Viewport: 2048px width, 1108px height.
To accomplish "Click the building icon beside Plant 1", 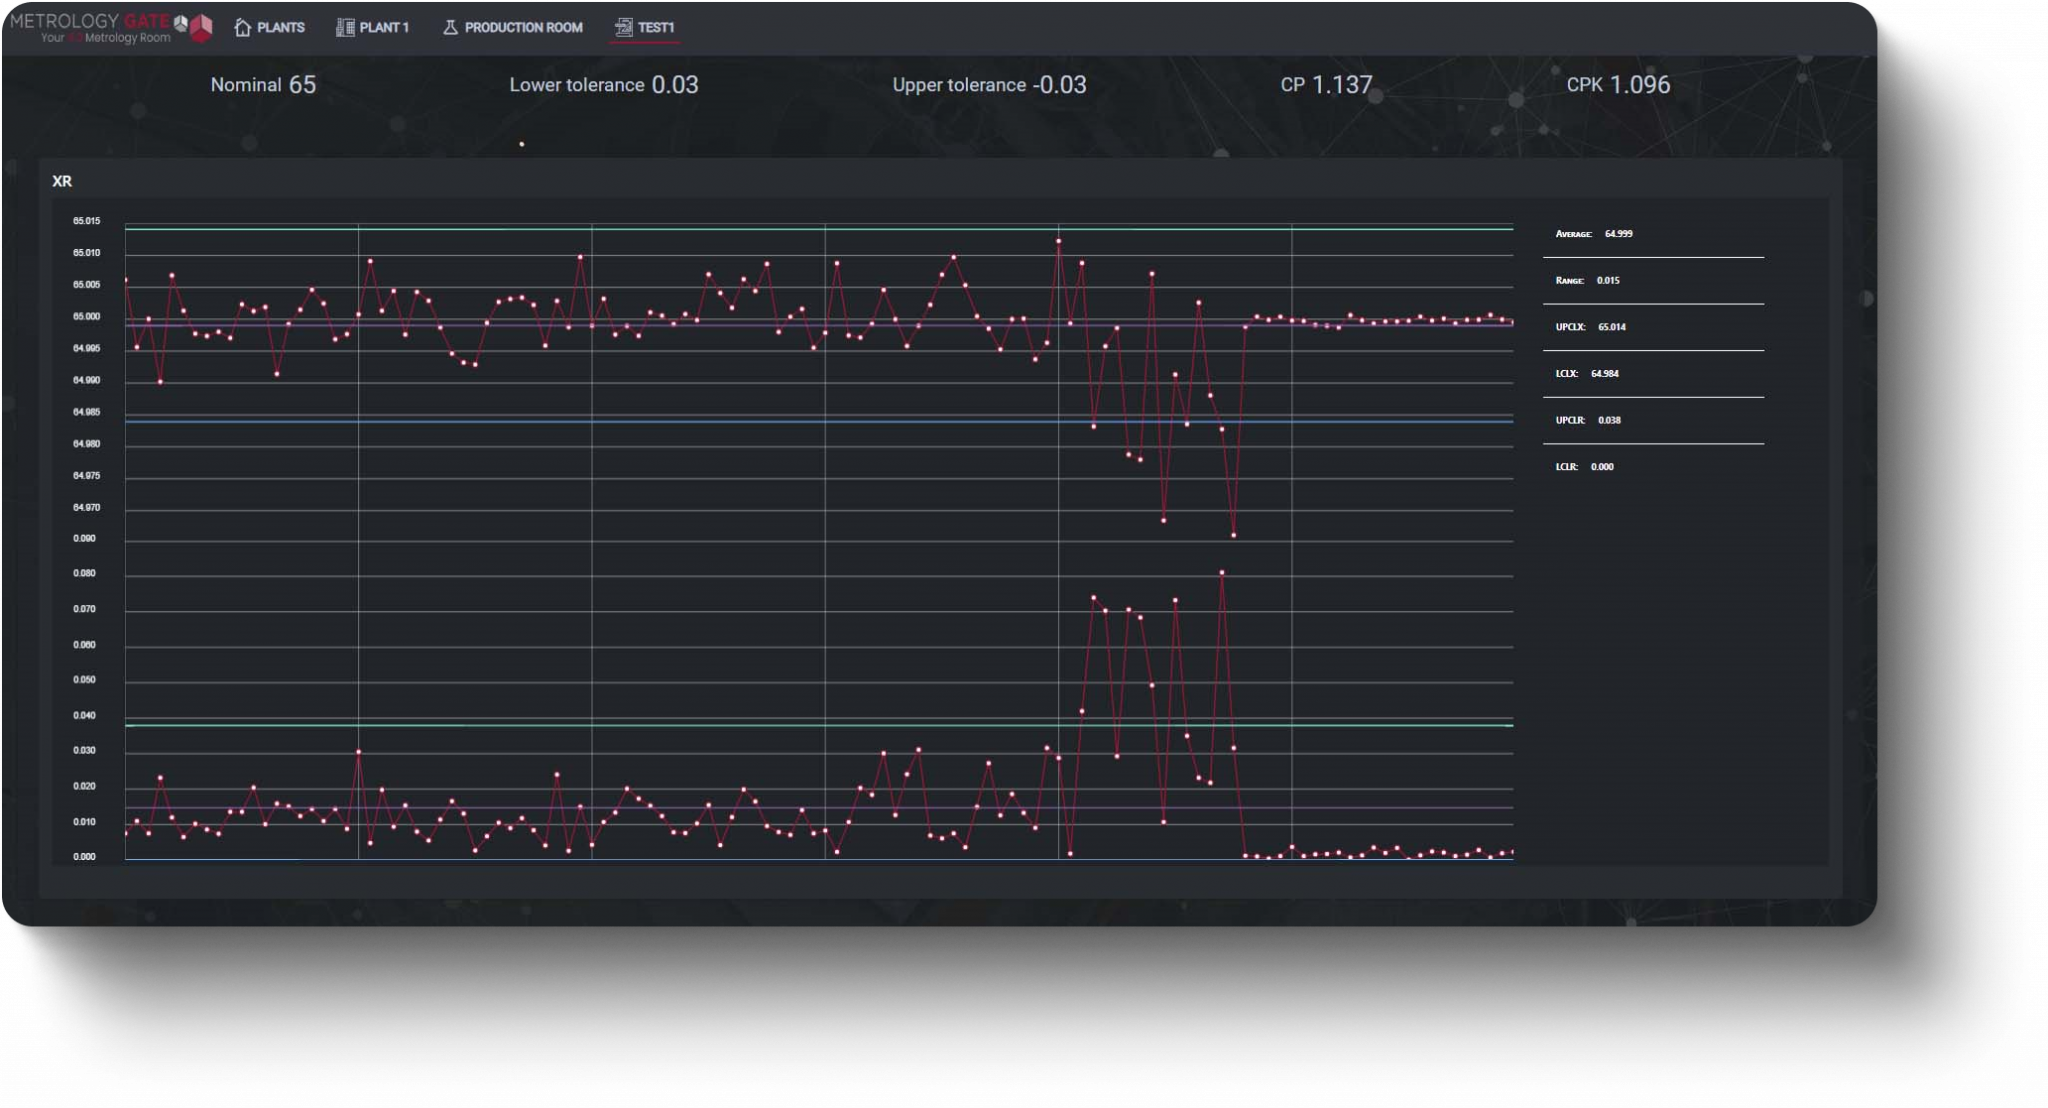I will coord(345,27).
